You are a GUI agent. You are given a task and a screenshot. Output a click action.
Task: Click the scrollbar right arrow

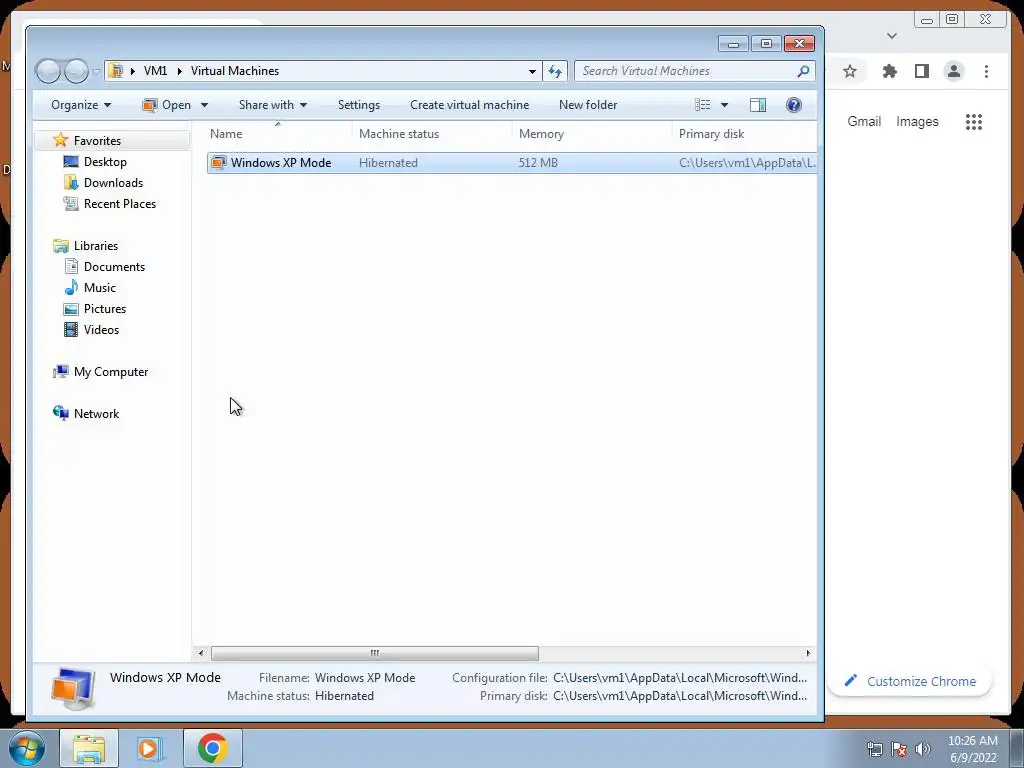(808, 653)
